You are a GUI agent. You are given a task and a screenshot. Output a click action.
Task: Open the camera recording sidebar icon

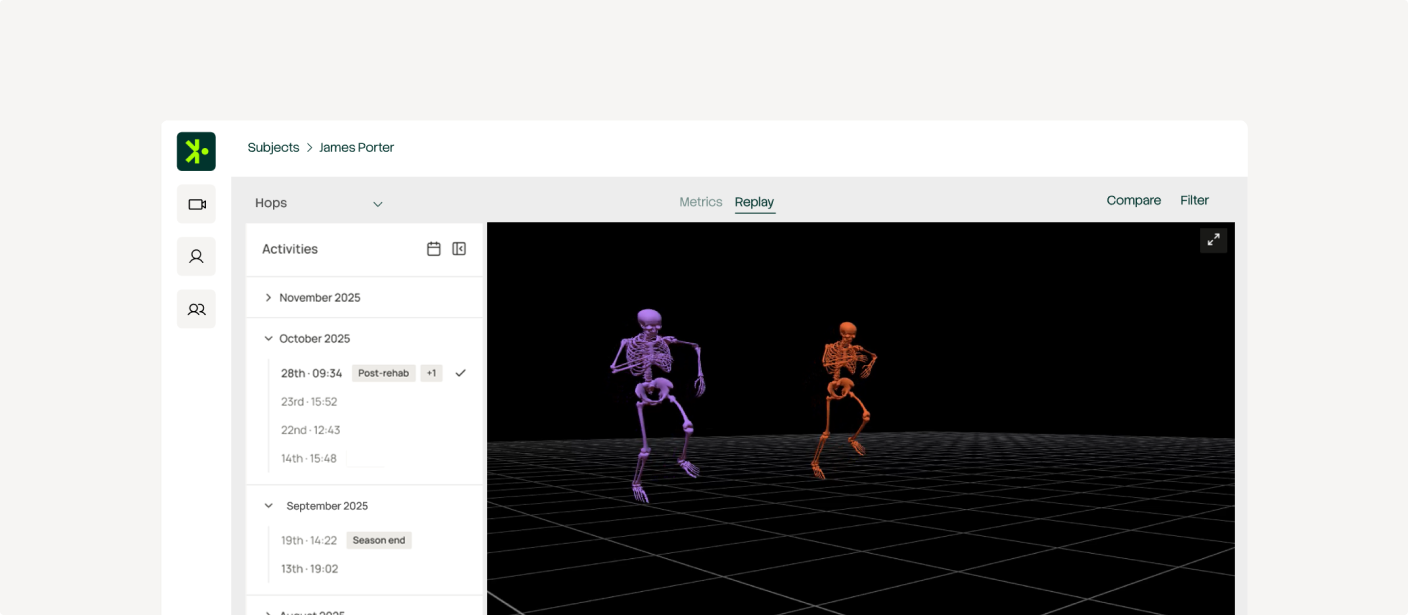point(196,204)
